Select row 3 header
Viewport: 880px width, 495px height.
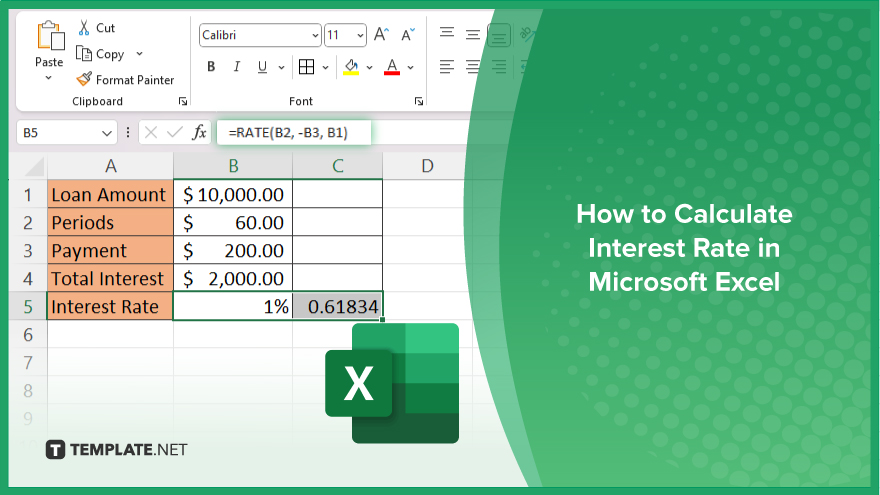click(28, 250)
